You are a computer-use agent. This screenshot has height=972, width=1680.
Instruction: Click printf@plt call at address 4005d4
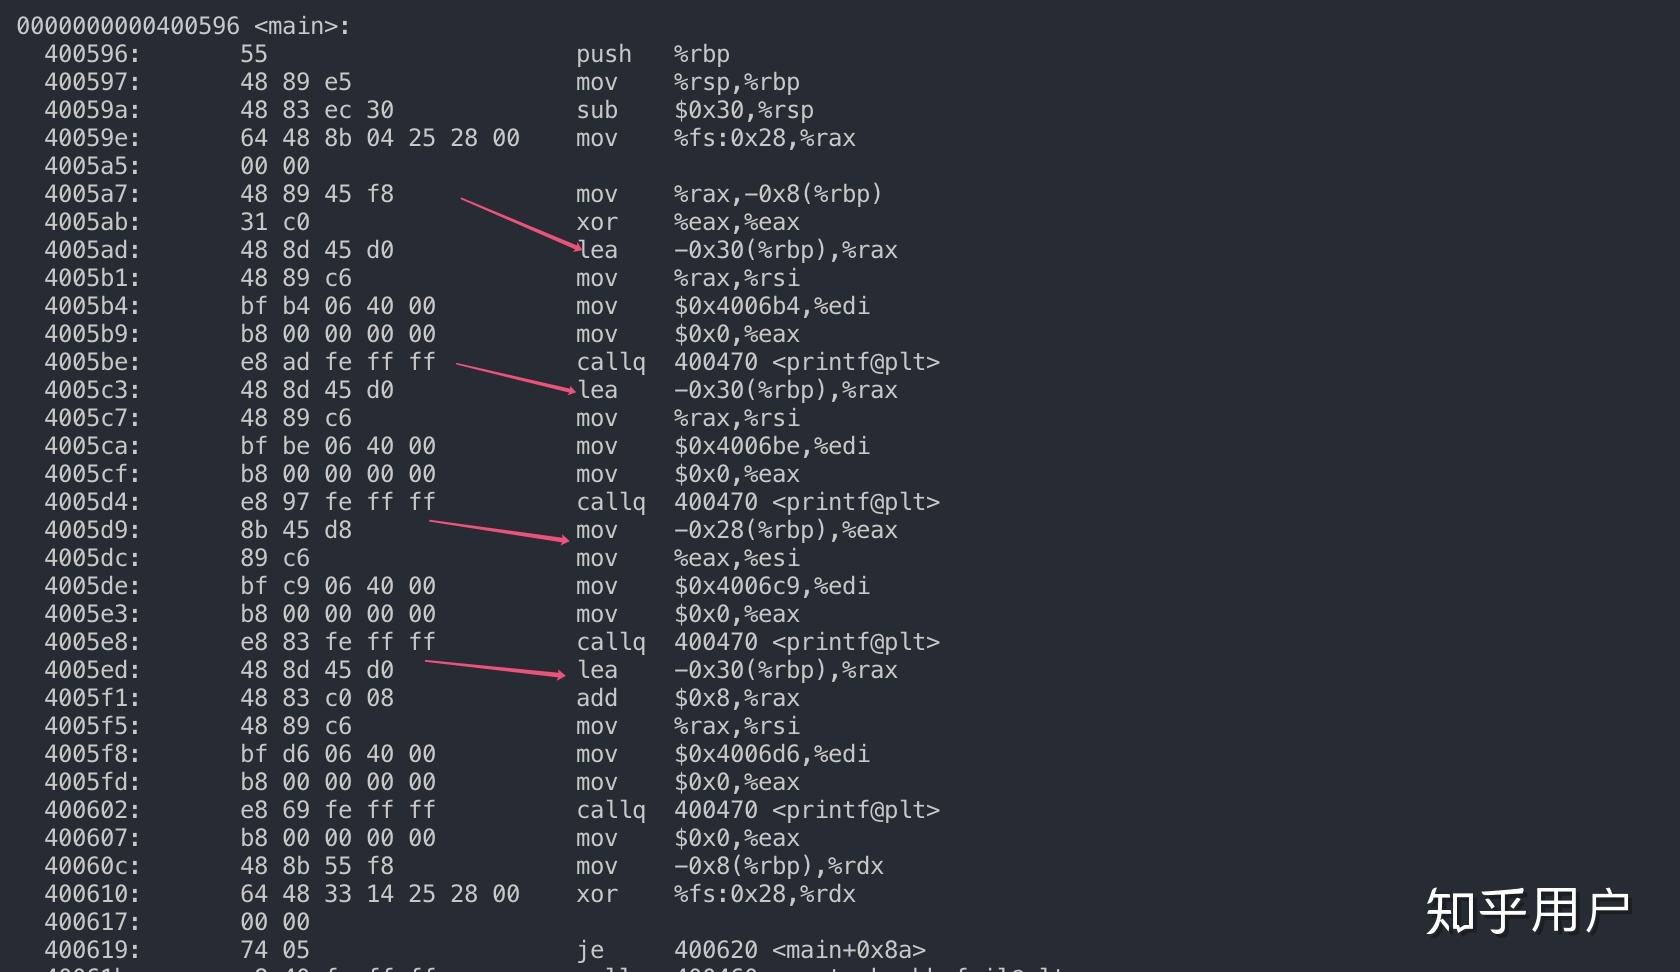coord(758,502)
